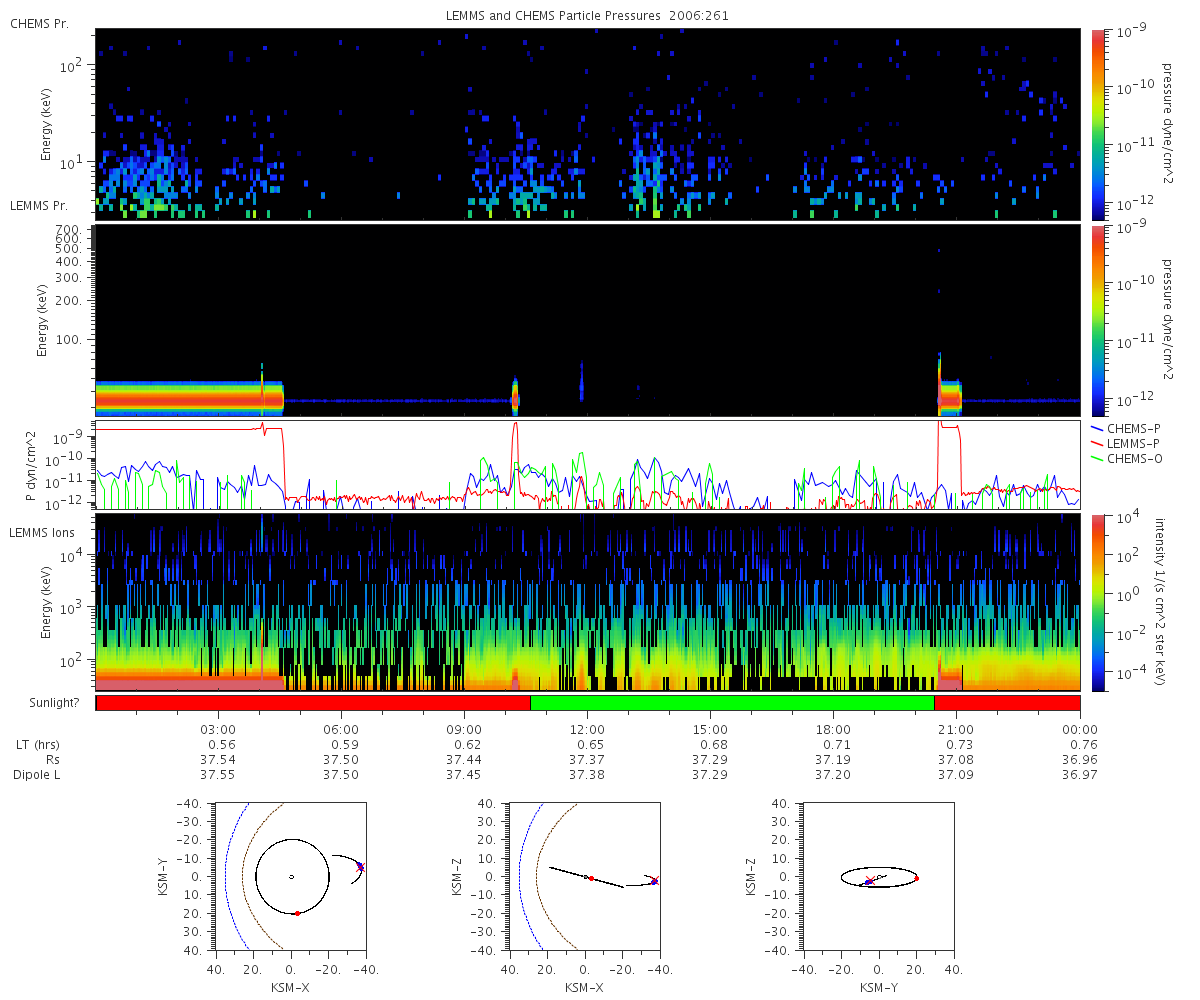The width and height of the screenshot is (1200, 1000).
Task: Click the '00:00' time axis label
Action: 1080,729
